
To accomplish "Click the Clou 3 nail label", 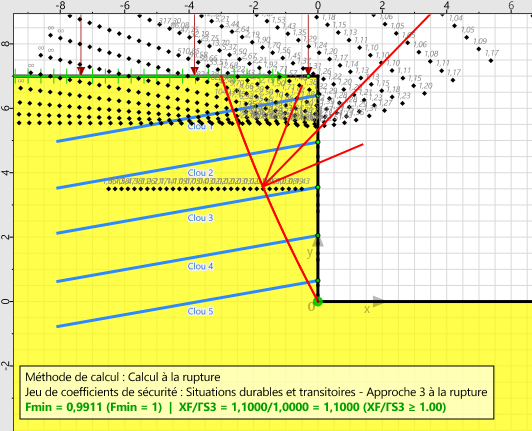I will click(x=200, y=218).
